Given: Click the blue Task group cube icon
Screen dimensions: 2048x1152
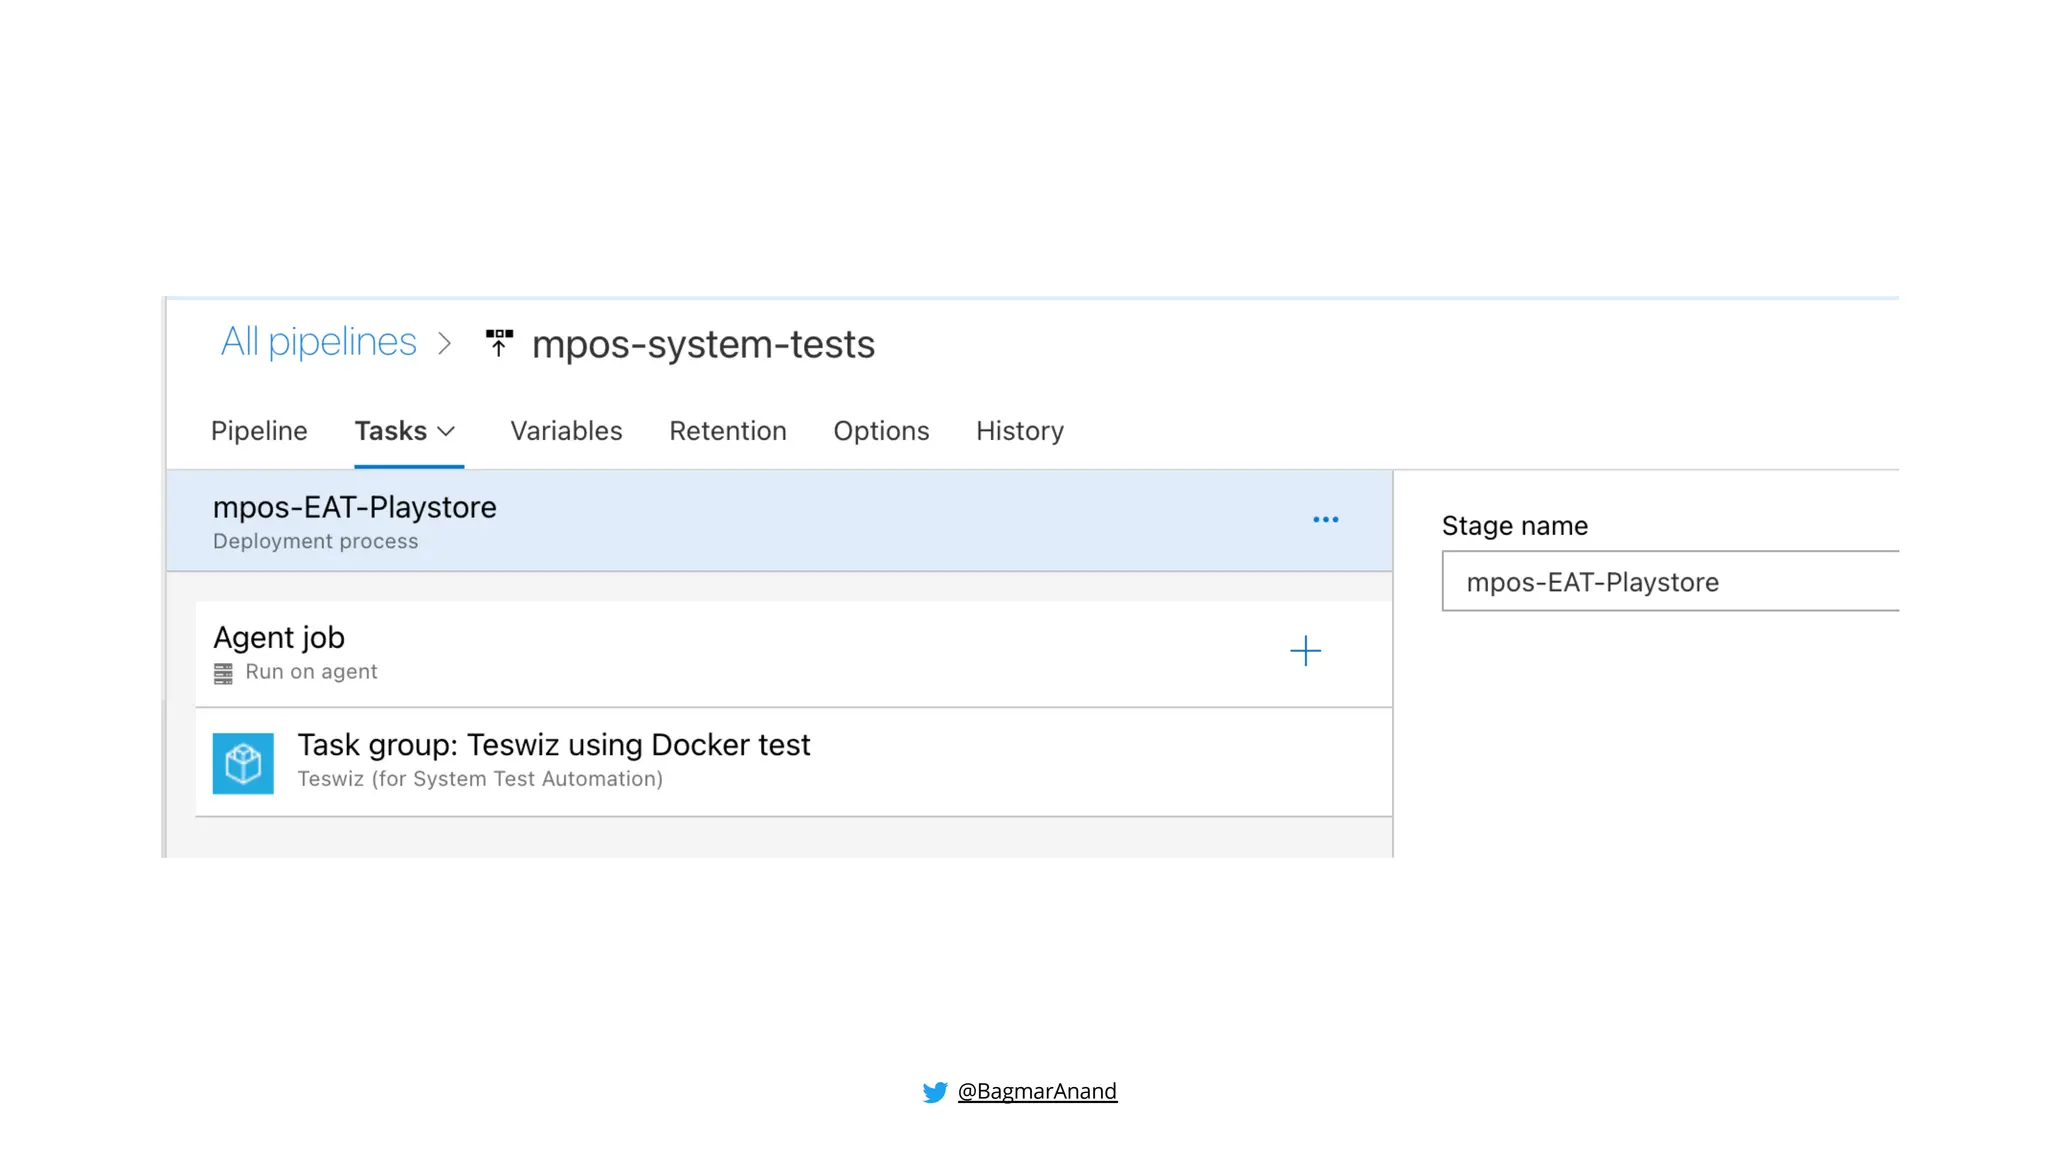Looking at the screenshot, I should [243, 764].
